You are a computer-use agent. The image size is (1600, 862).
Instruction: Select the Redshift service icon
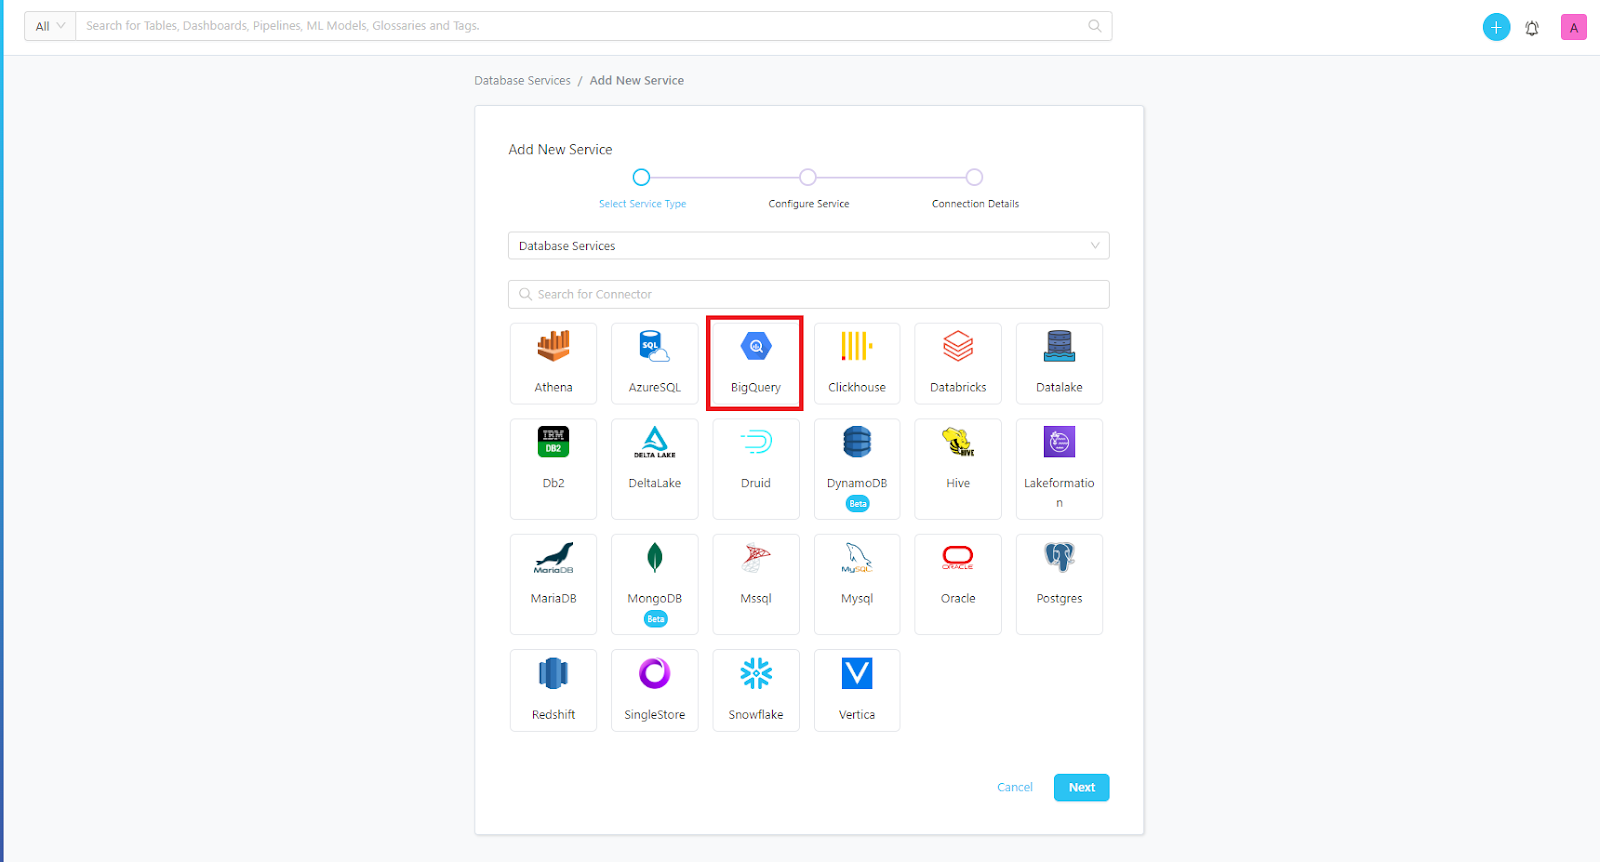coord(553,674)
